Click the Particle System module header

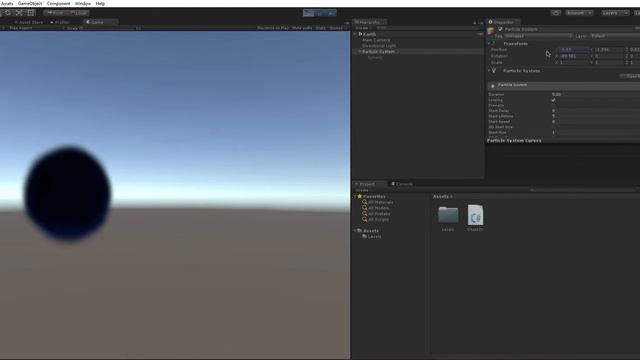pyautogui.click(x=564, y=85)
